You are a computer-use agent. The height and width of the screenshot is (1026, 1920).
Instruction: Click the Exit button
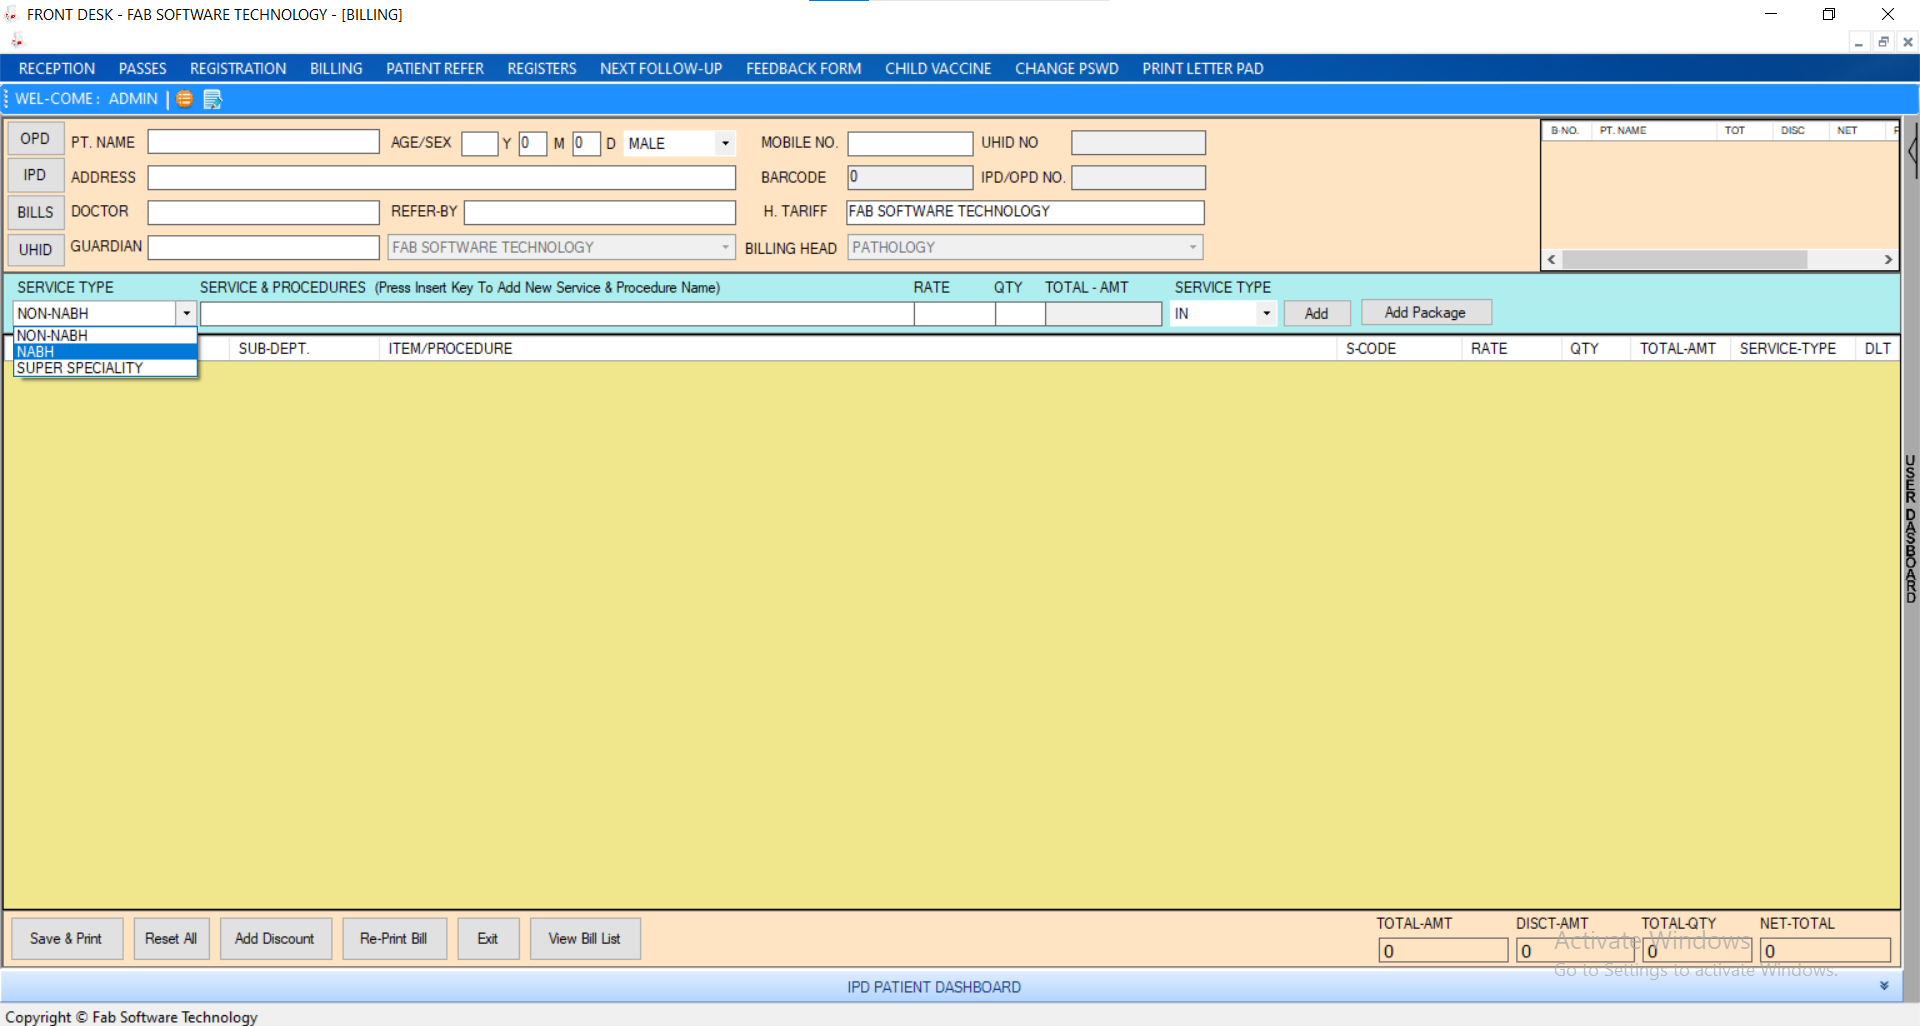[x=488, y=938]
